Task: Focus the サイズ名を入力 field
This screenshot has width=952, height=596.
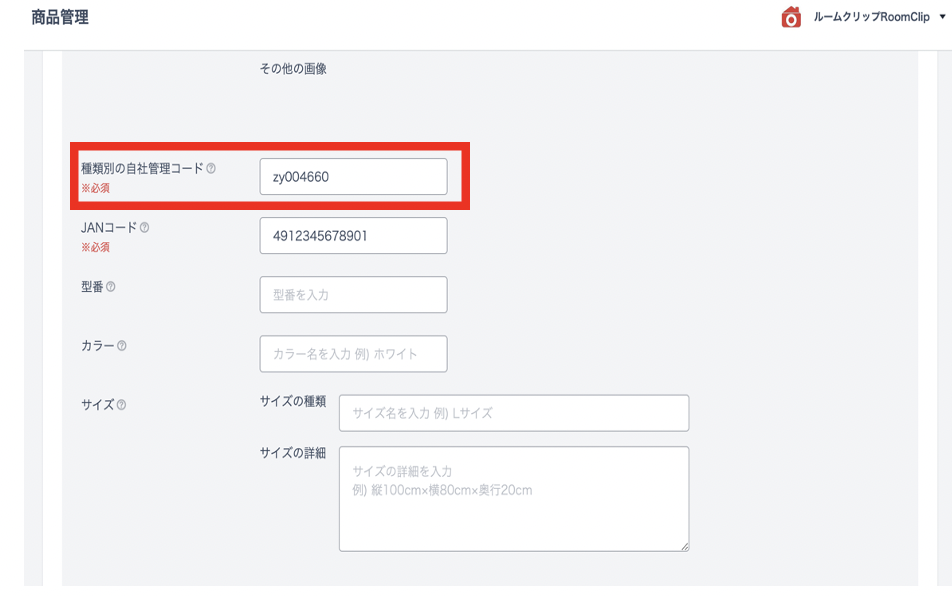Action: click(513, 413)
